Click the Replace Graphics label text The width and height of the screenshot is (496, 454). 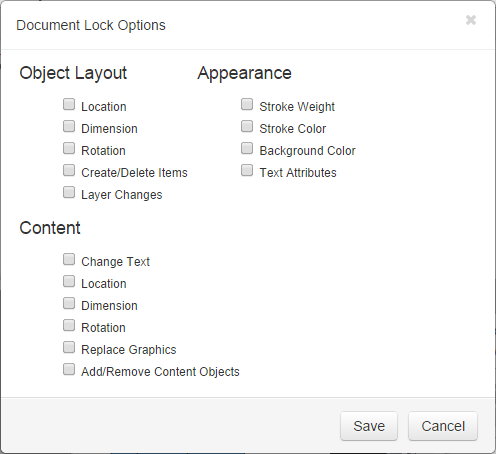pyautogui.click(x=129, y=350)
